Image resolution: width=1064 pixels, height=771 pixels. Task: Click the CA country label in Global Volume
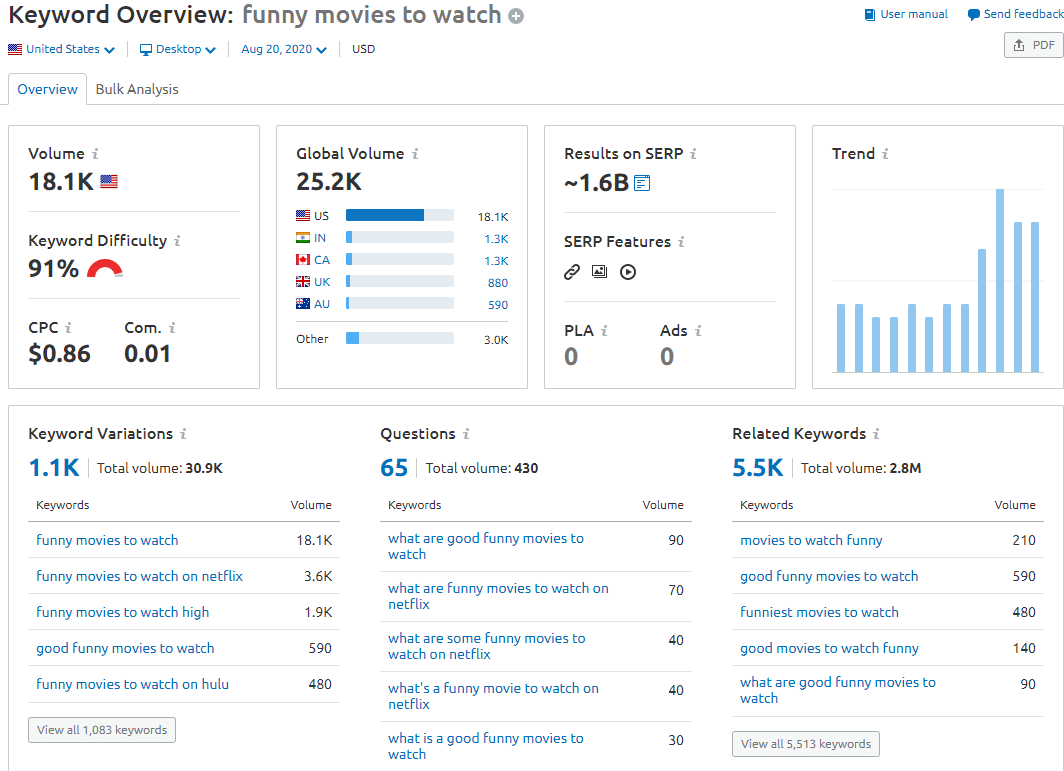pos(322,260)
